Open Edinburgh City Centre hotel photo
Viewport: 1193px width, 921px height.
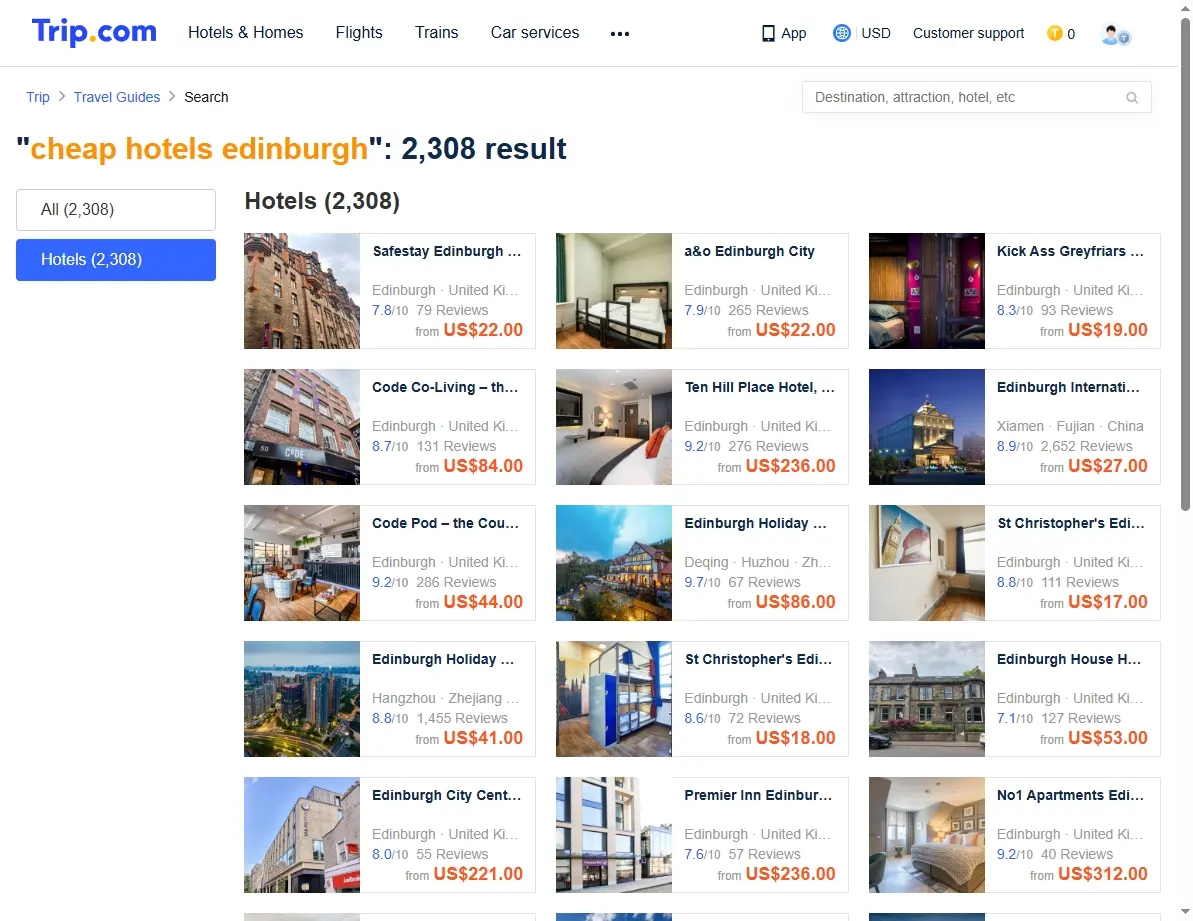[302, 835]
